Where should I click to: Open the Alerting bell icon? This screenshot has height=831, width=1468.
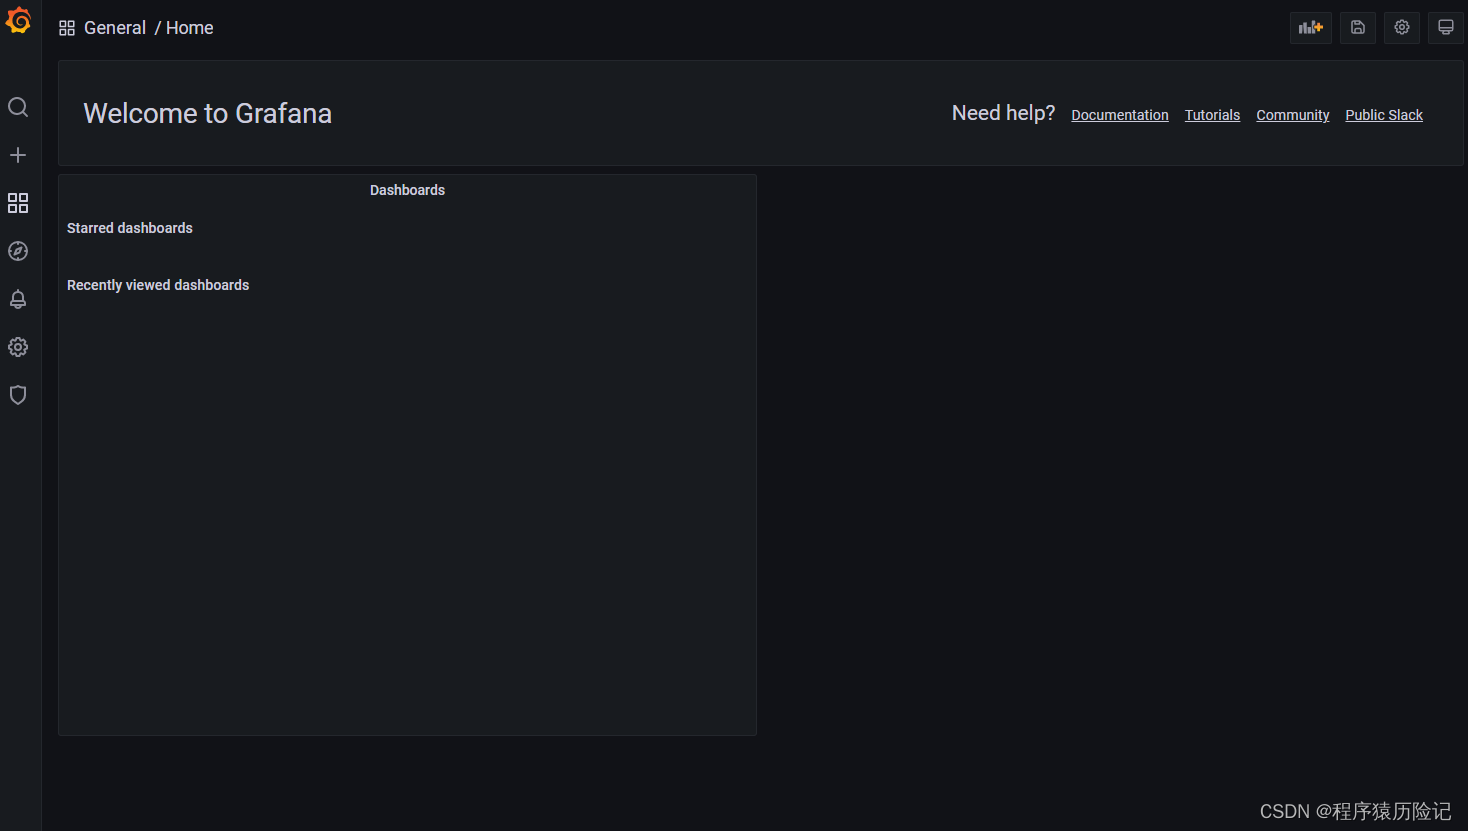[18, 299]
